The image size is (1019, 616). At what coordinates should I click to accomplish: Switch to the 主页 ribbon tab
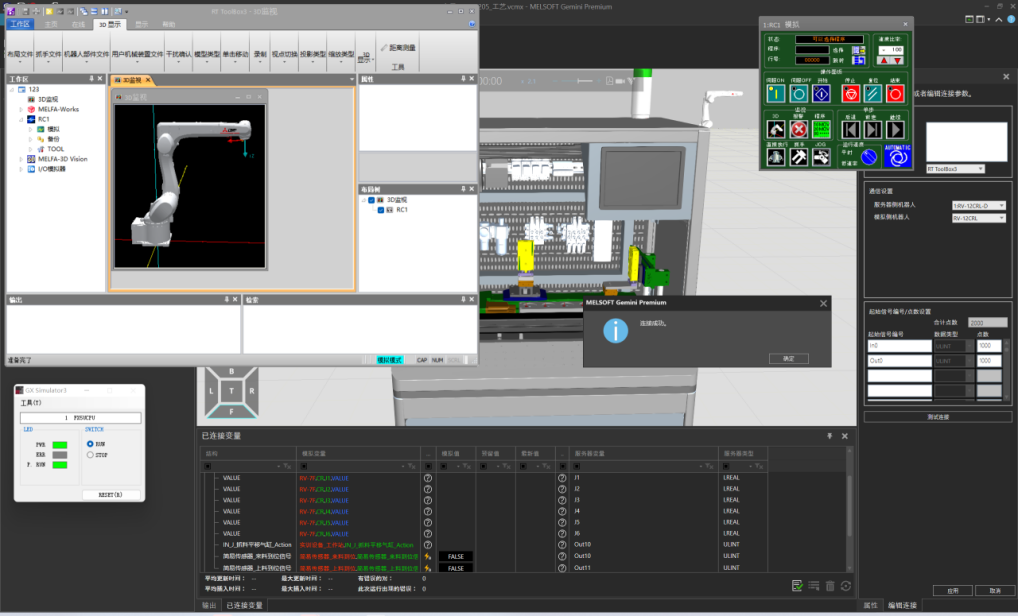(51, 25)
